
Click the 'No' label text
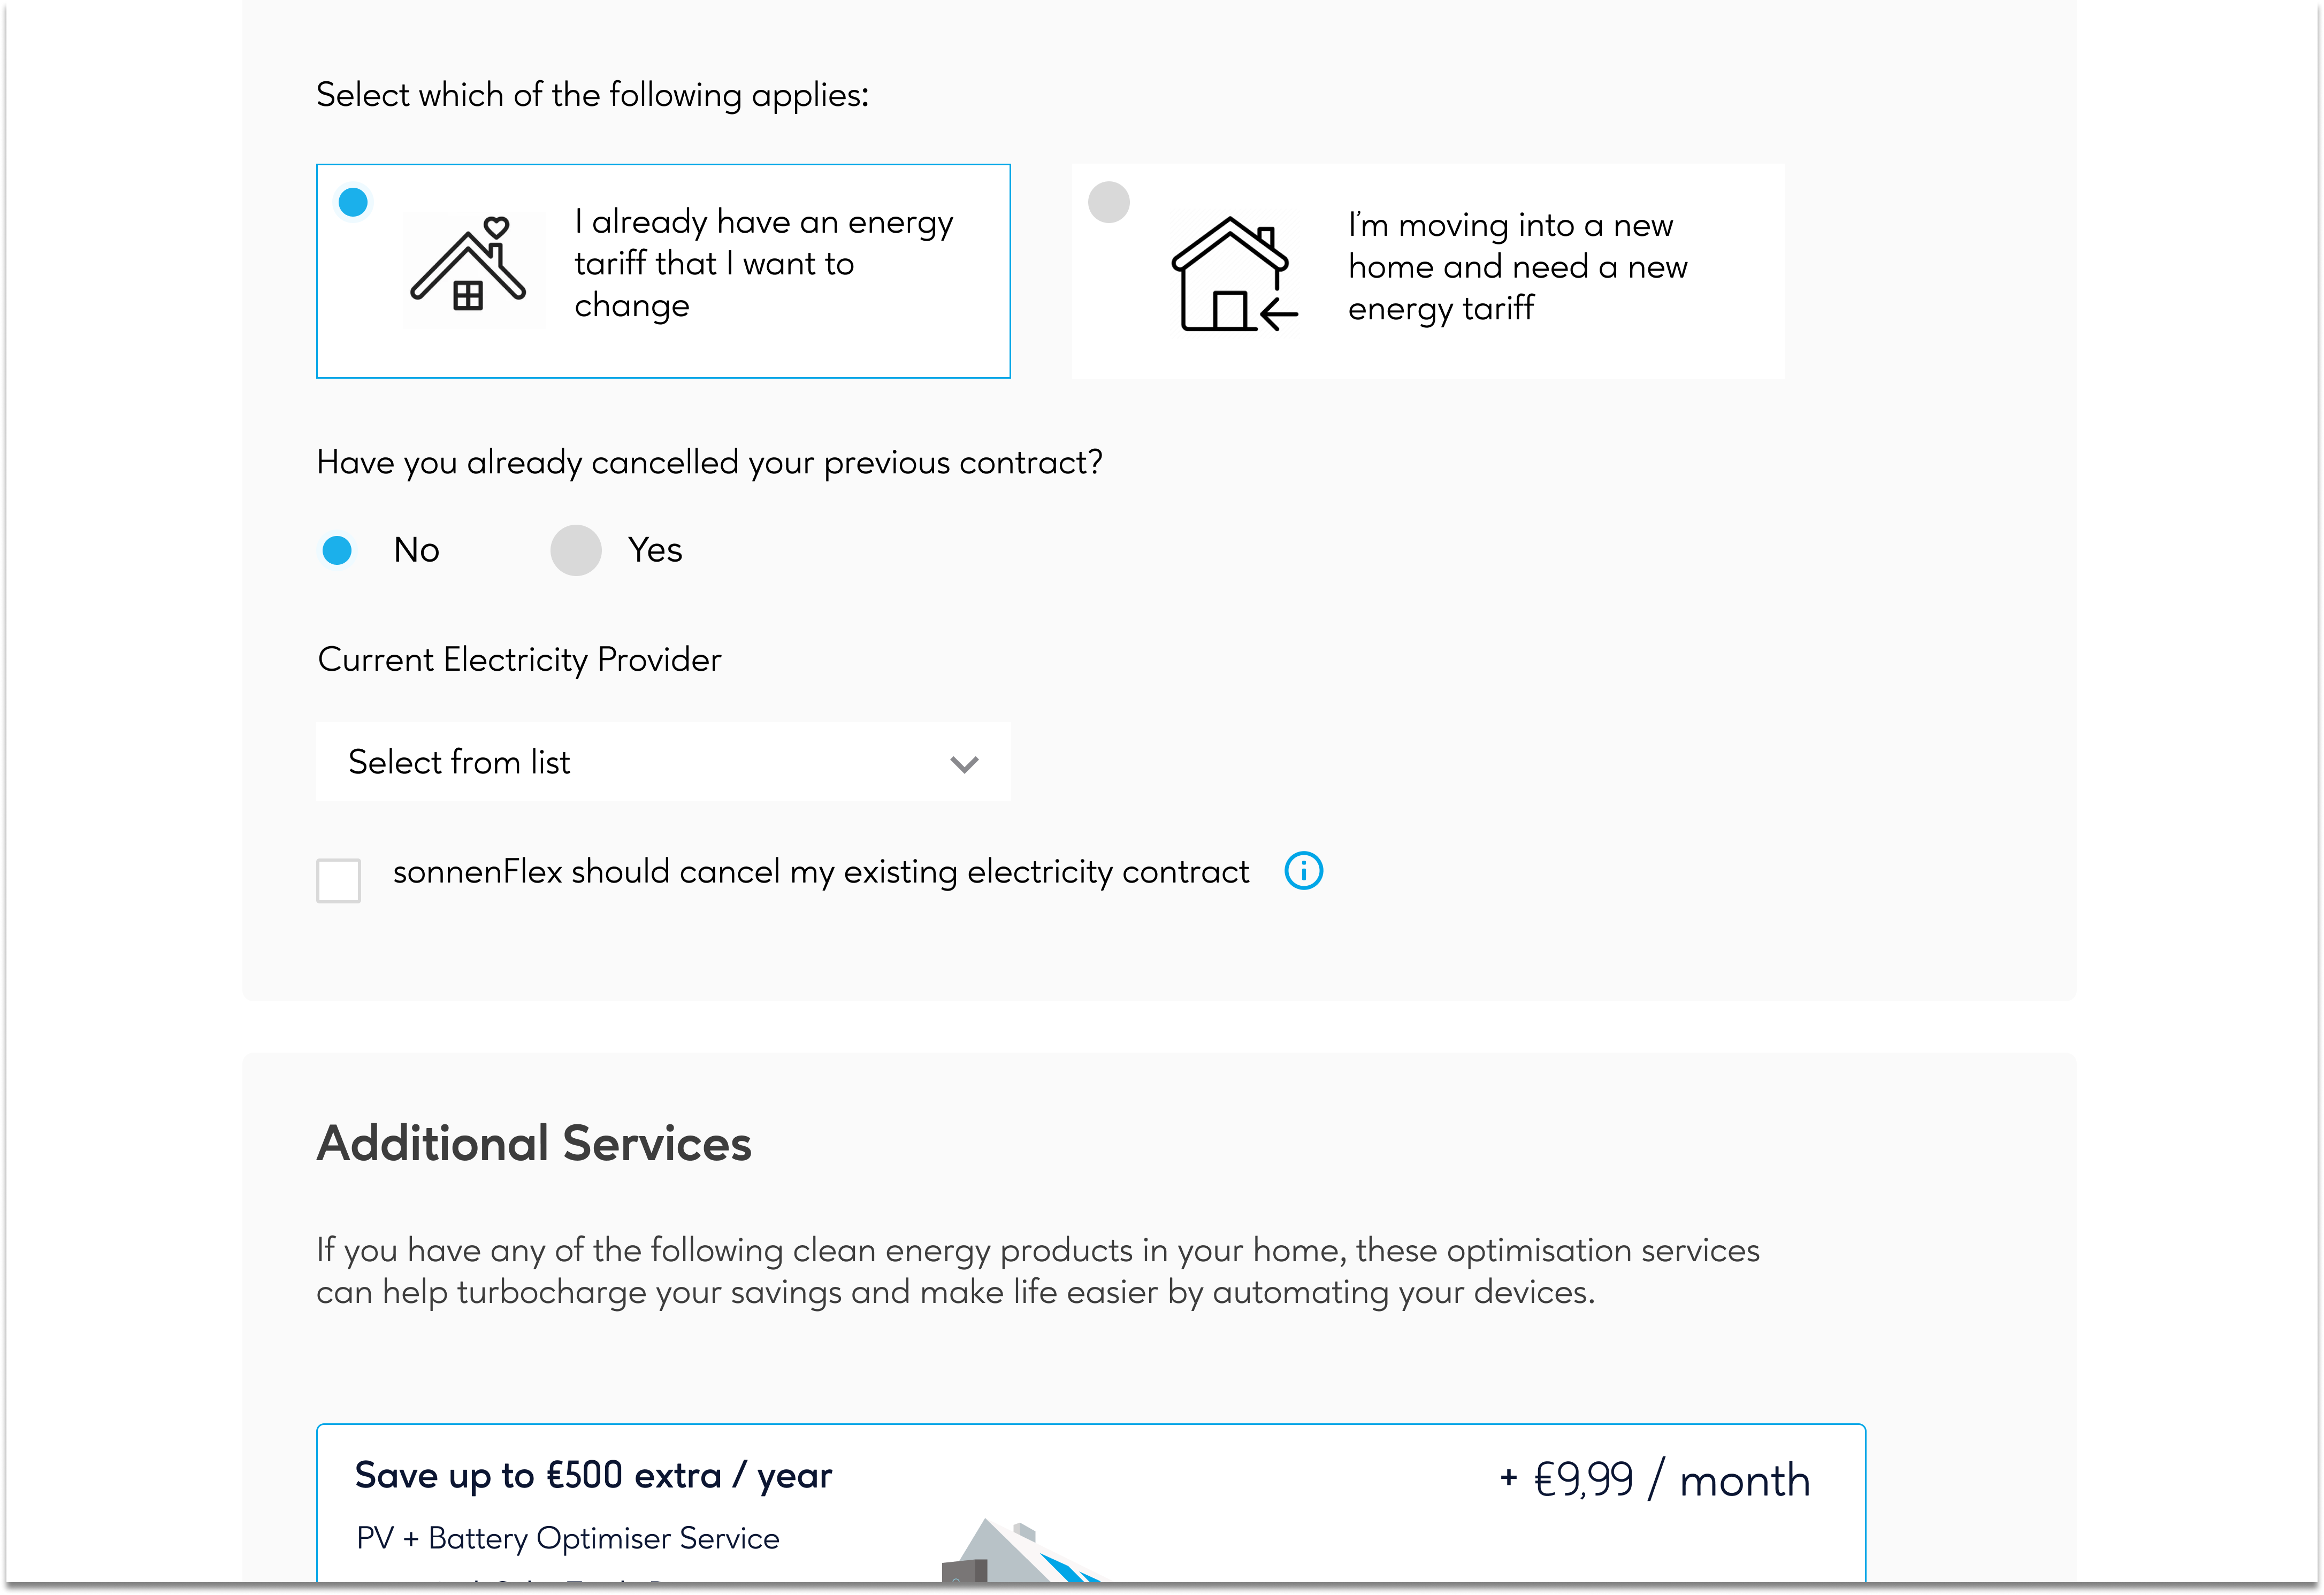coord(416,550)
